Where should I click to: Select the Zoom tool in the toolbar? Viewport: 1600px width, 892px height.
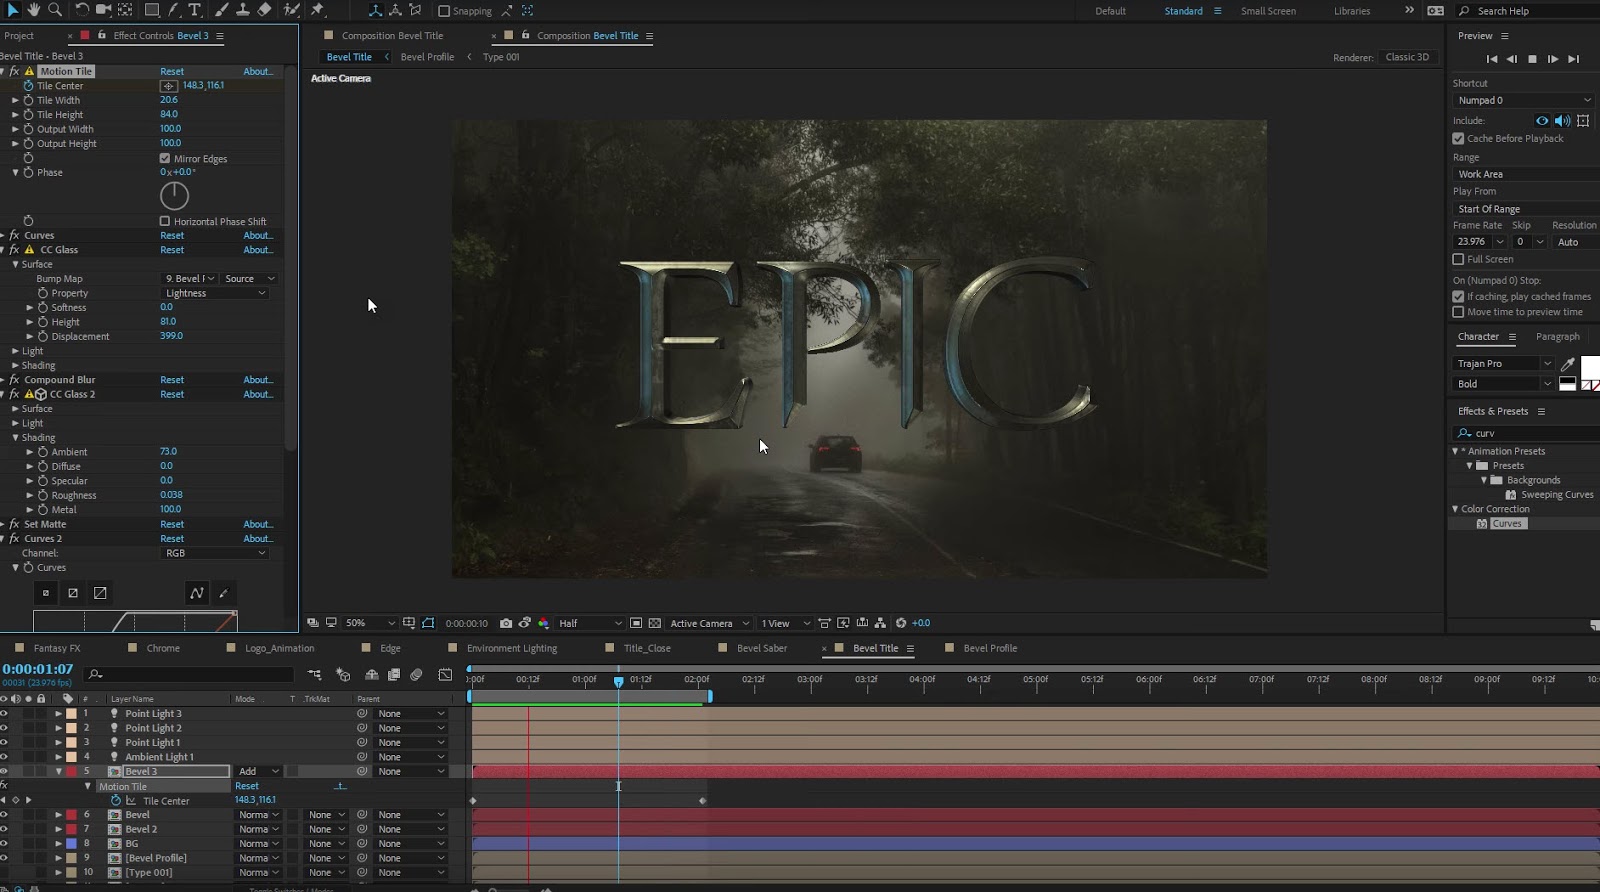pos(55,10)
